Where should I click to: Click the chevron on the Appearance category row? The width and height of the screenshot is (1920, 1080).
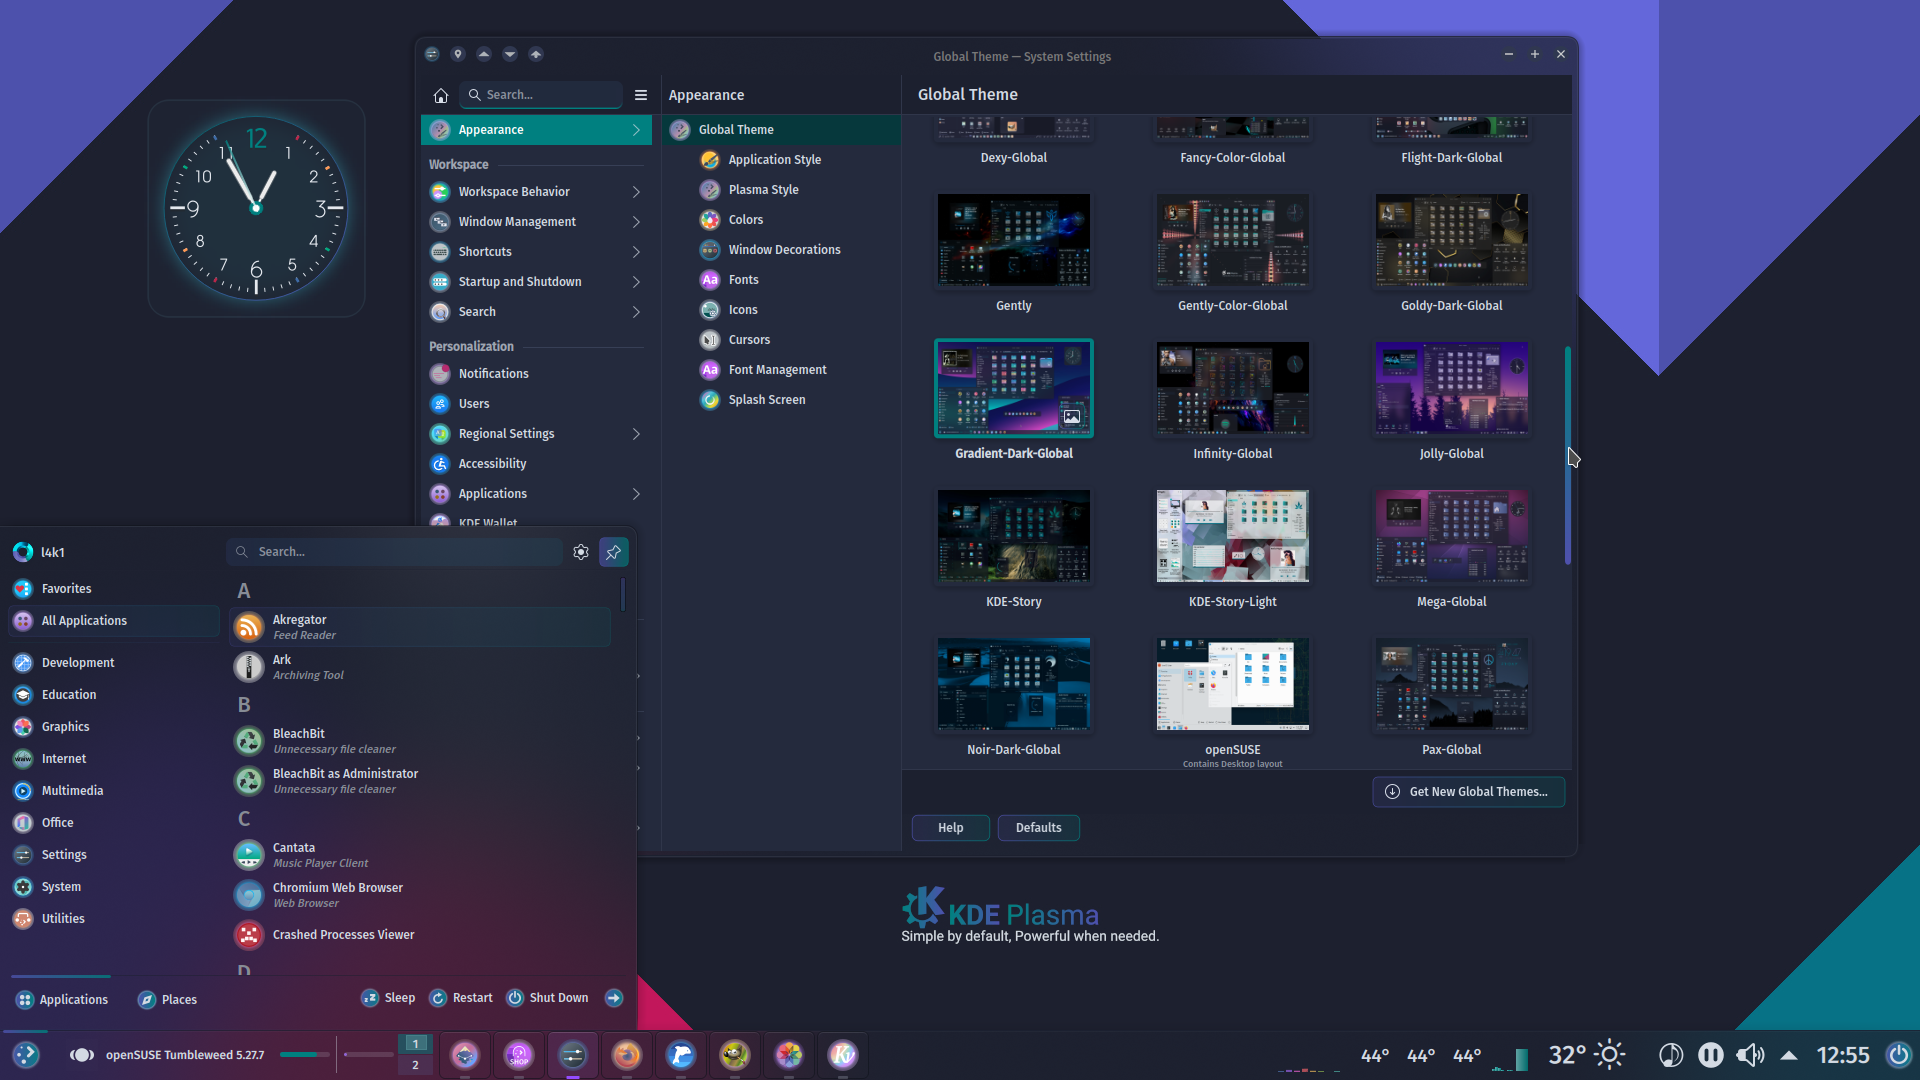[636, 130]
